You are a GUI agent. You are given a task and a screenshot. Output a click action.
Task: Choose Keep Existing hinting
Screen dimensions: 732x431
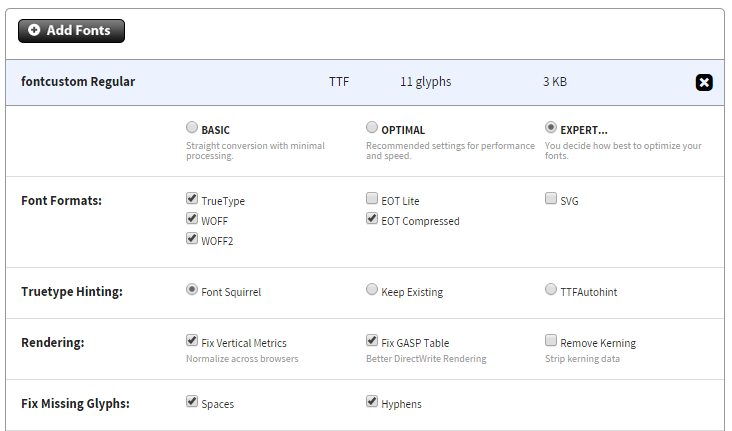click(x=372, y=290)
